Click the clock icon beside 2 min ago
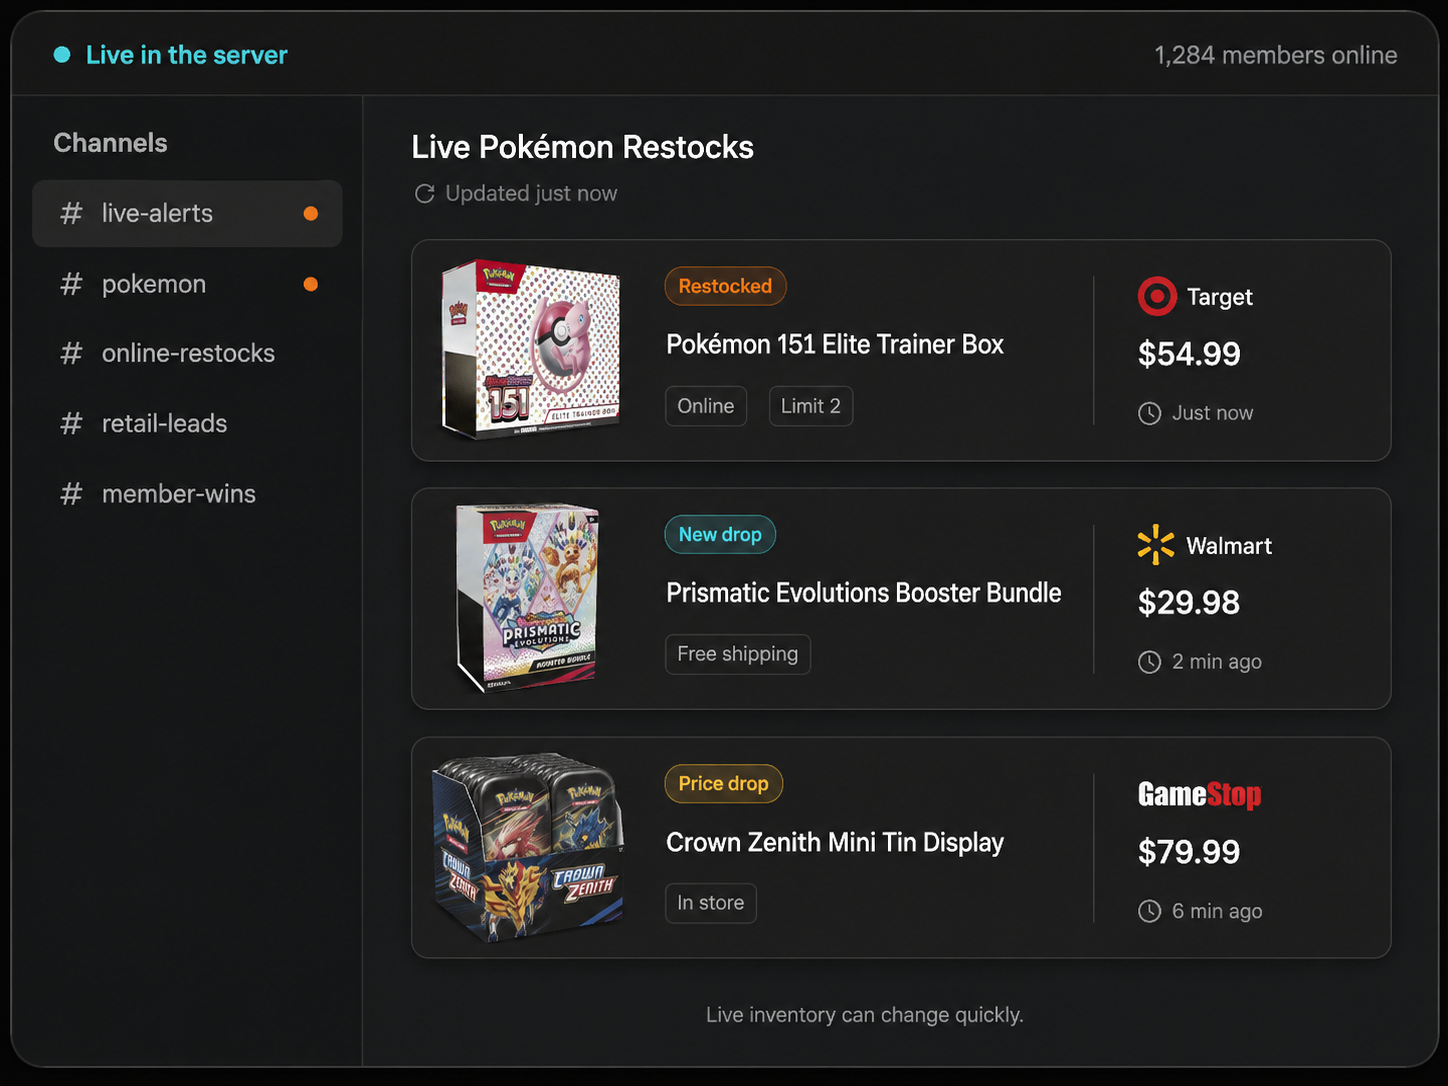This screenshot has width=1448, height=1086. tap(1150, 662)
